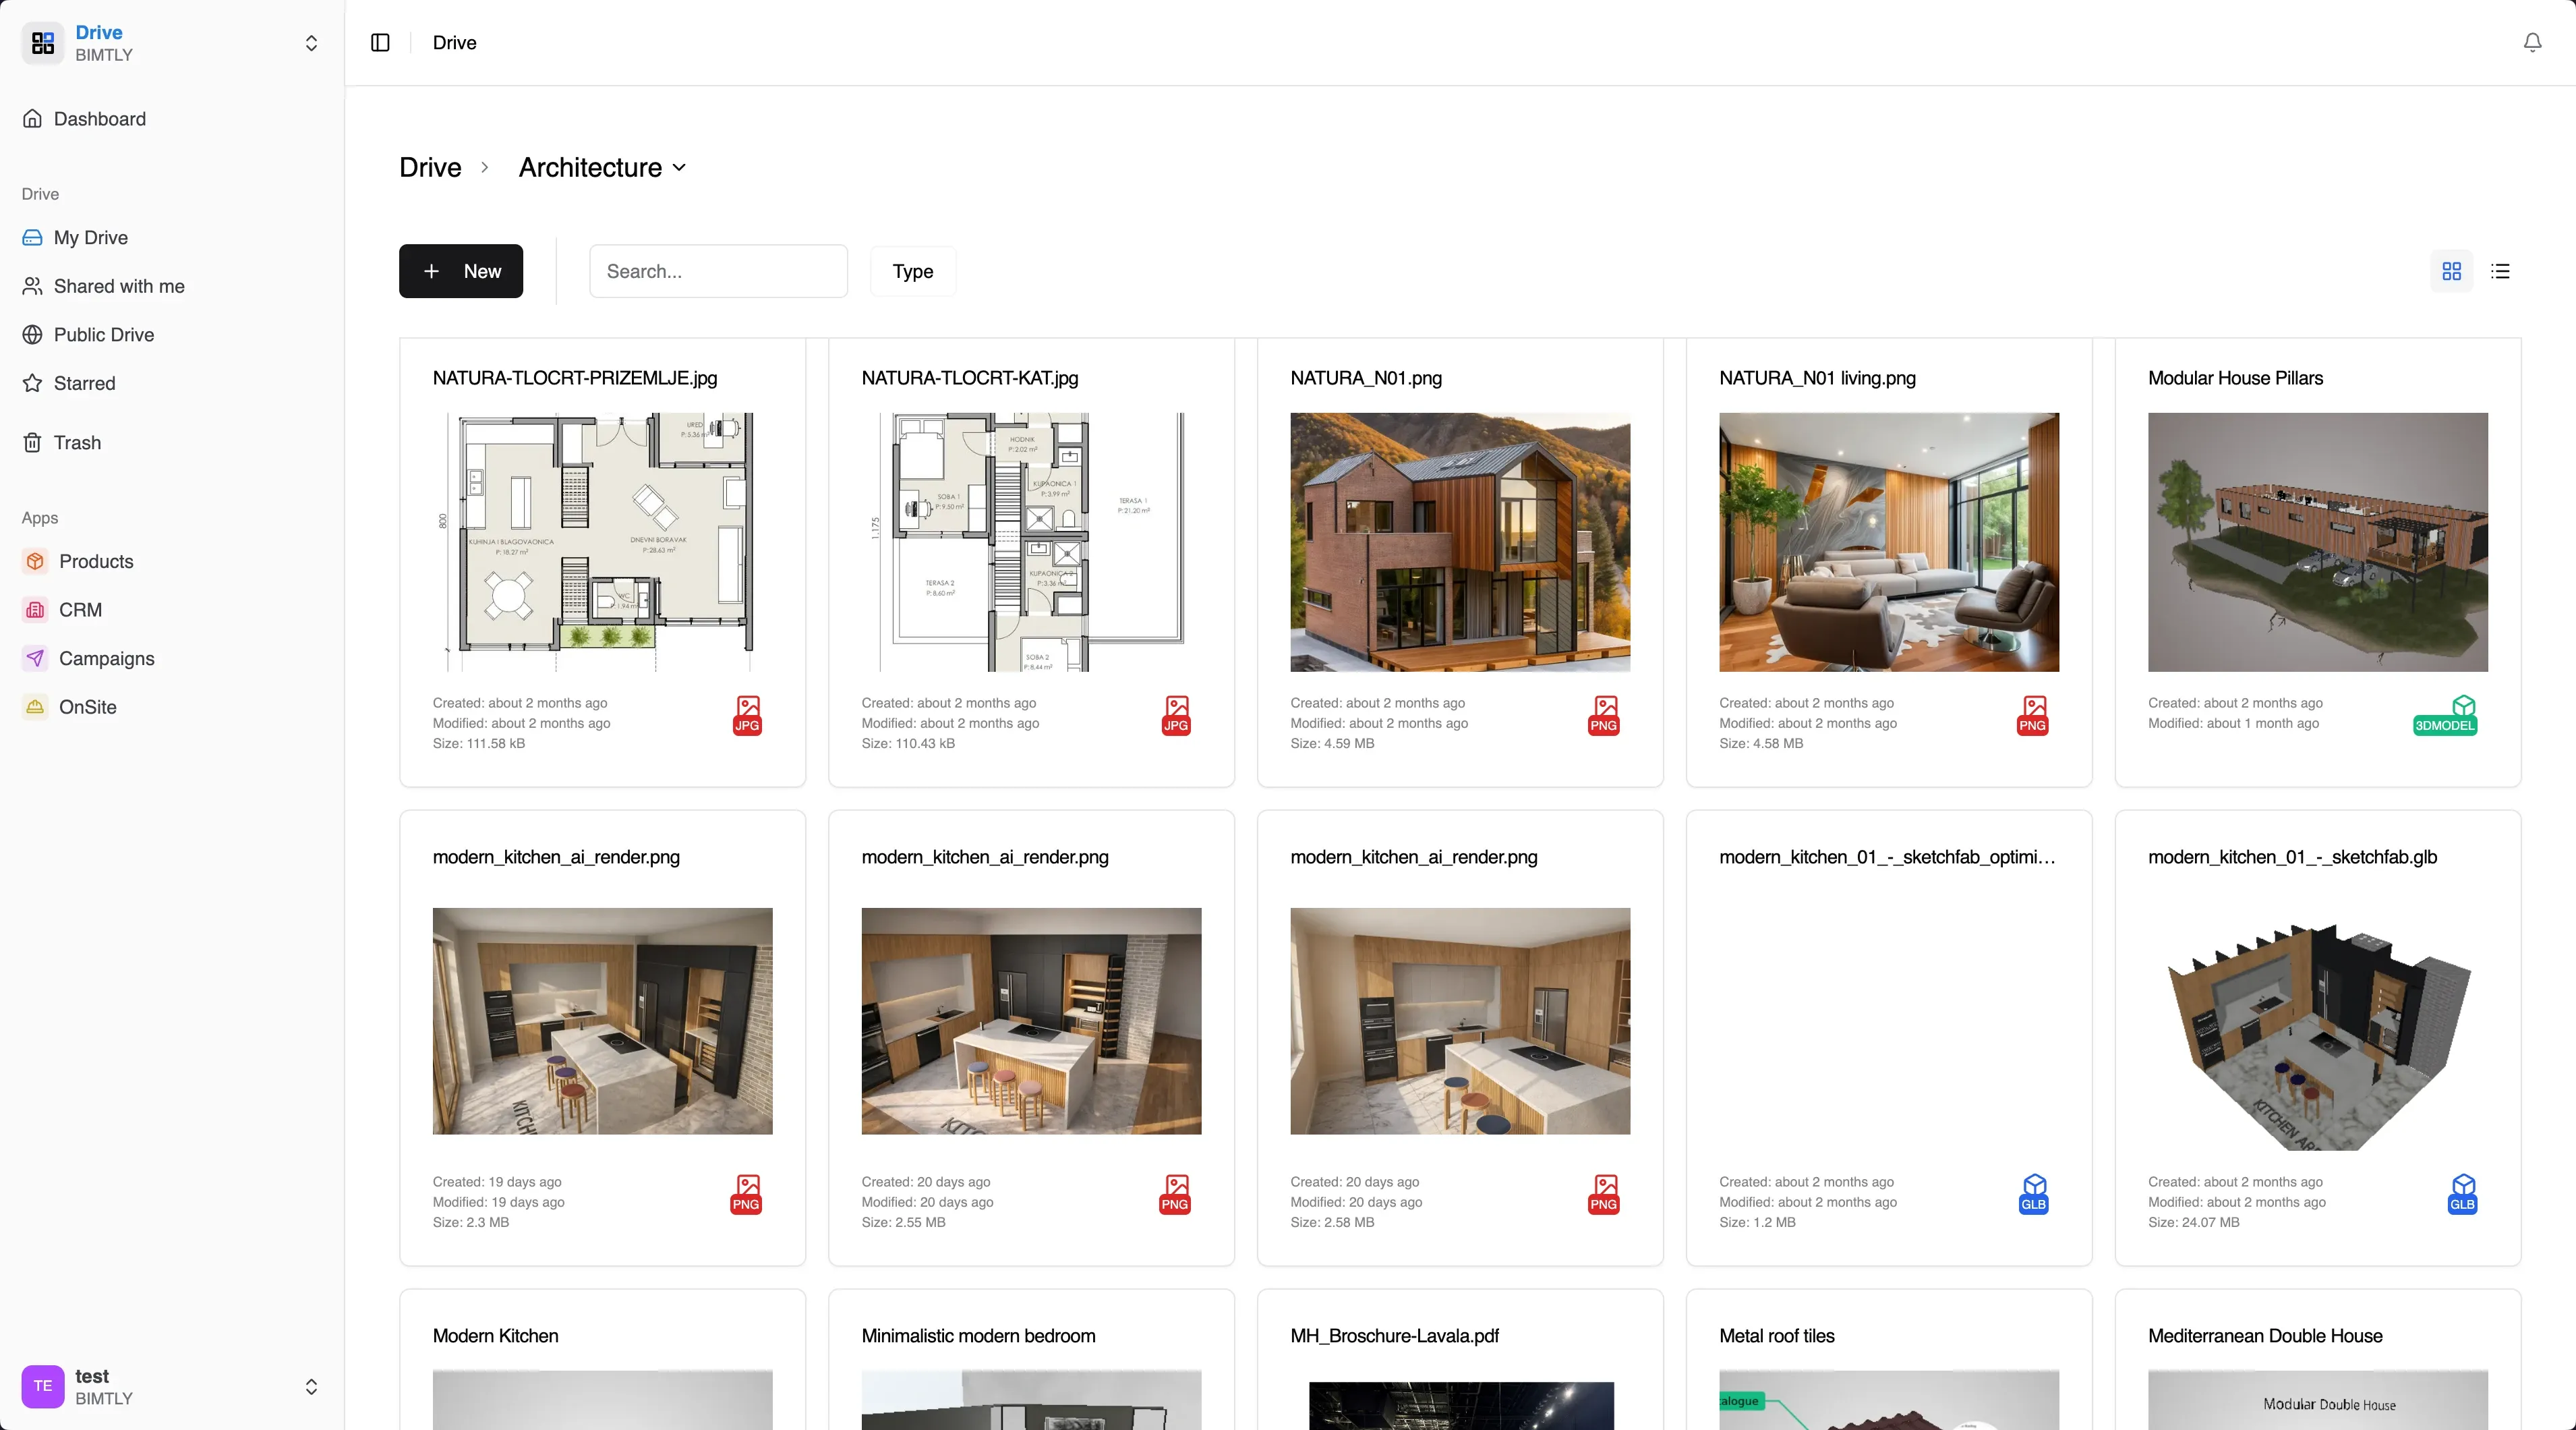Click the Drive breadcrumb link
Image resolution: width=2576 pixels, height=1430 pixels.
click(430, 168)
